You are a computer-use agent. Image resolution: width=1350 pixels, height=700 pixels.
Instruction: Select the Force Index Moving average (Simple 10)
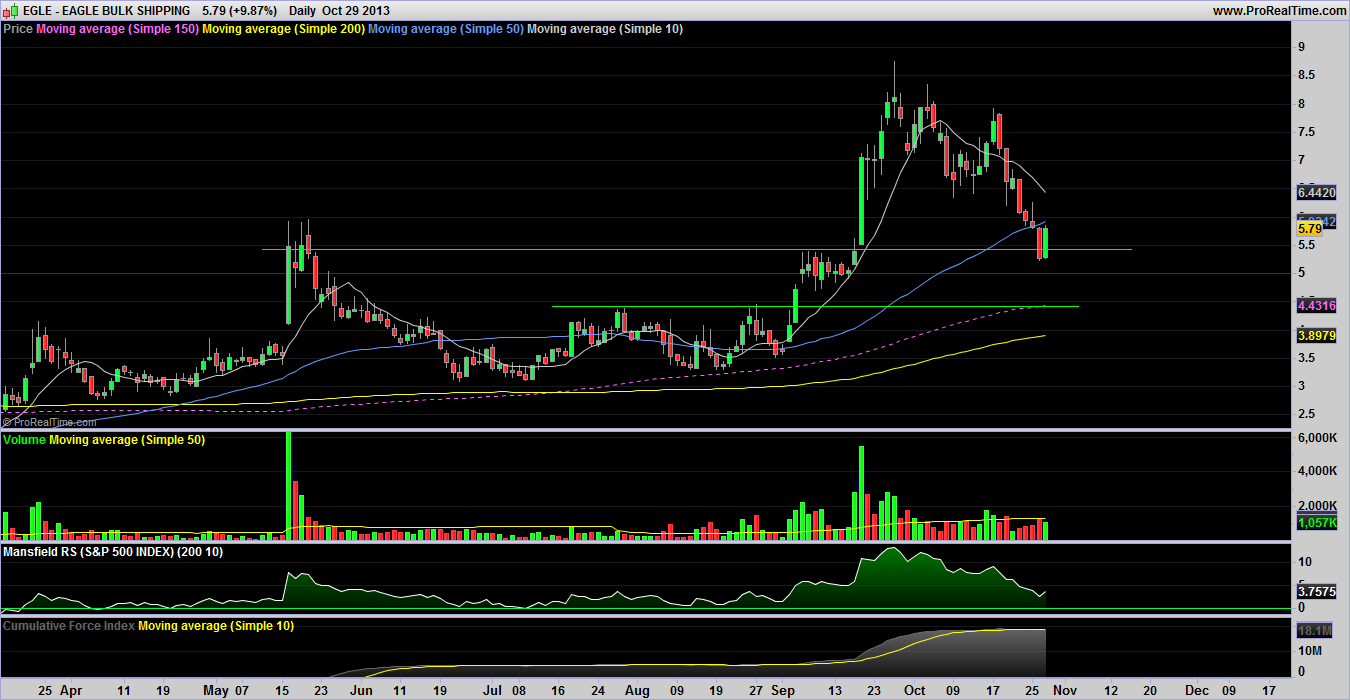tap(216, 625)
